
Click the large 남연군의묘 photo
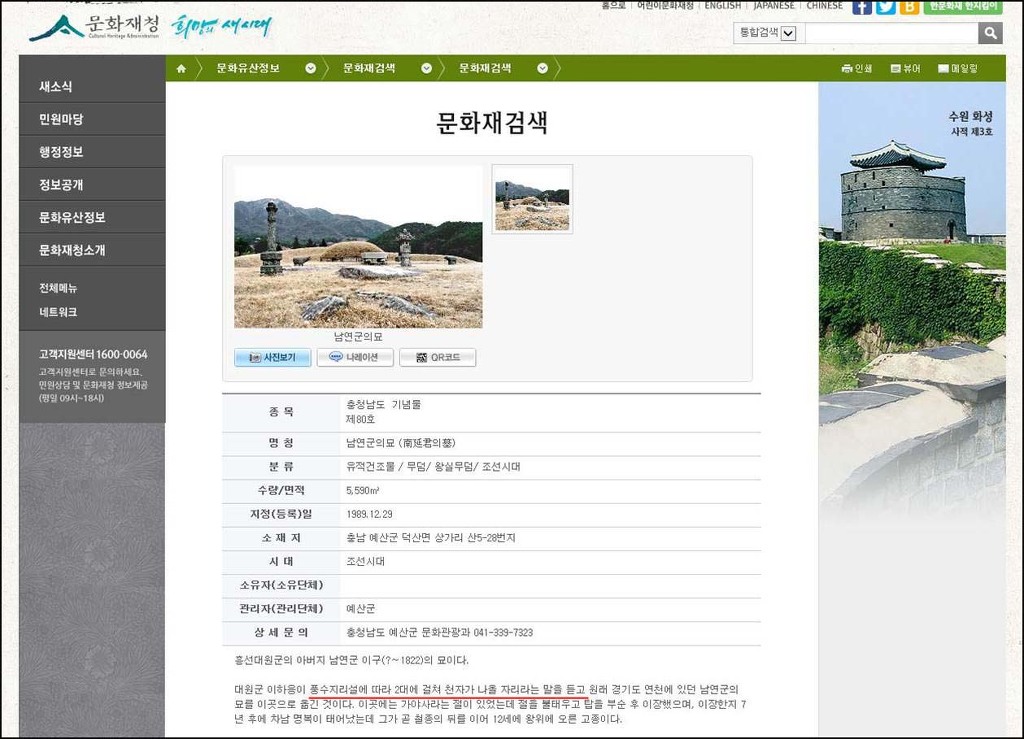coord(359,247)
